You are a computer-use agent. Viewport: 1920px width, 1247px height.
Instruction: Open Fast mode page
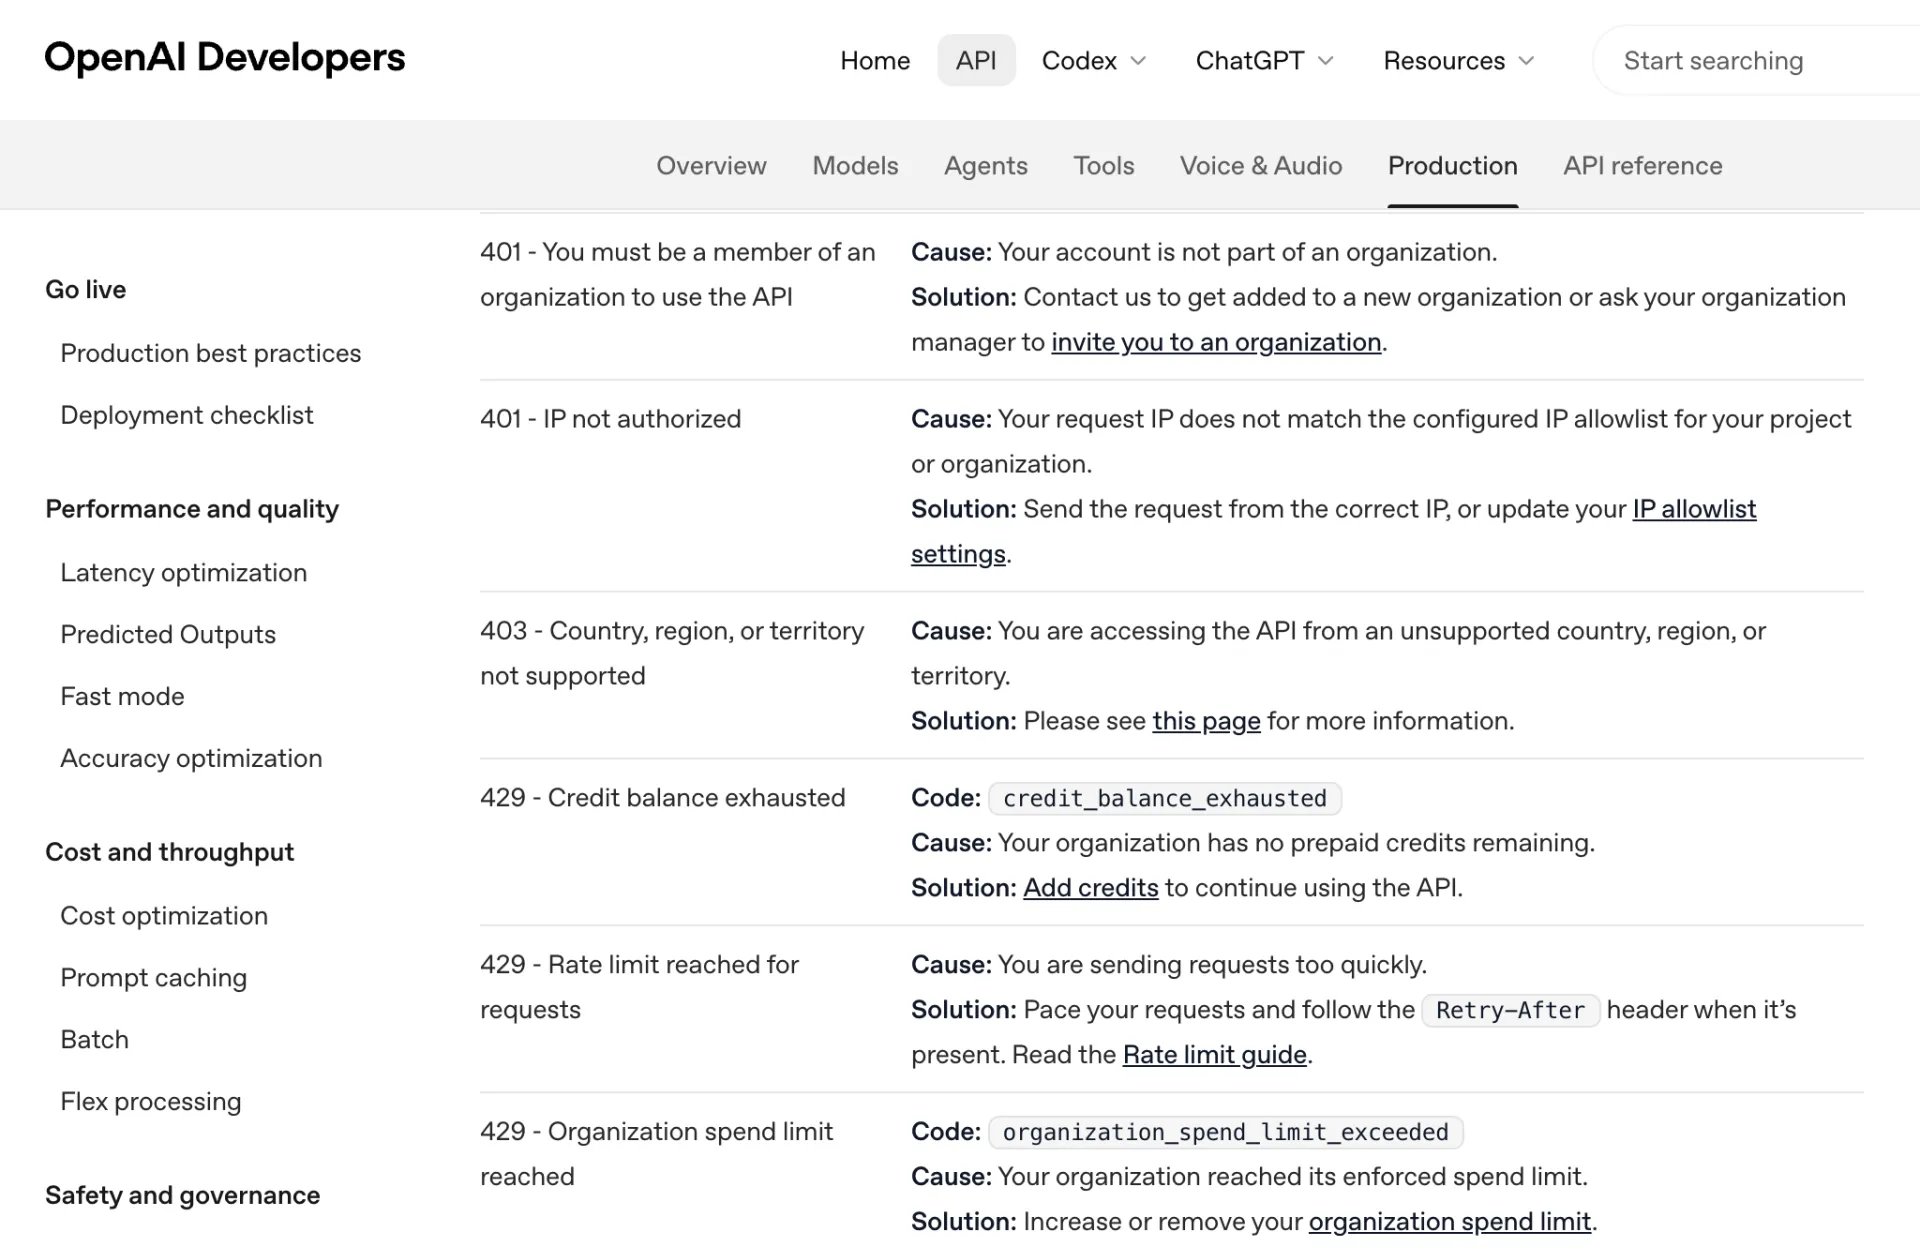pos(122,697)
